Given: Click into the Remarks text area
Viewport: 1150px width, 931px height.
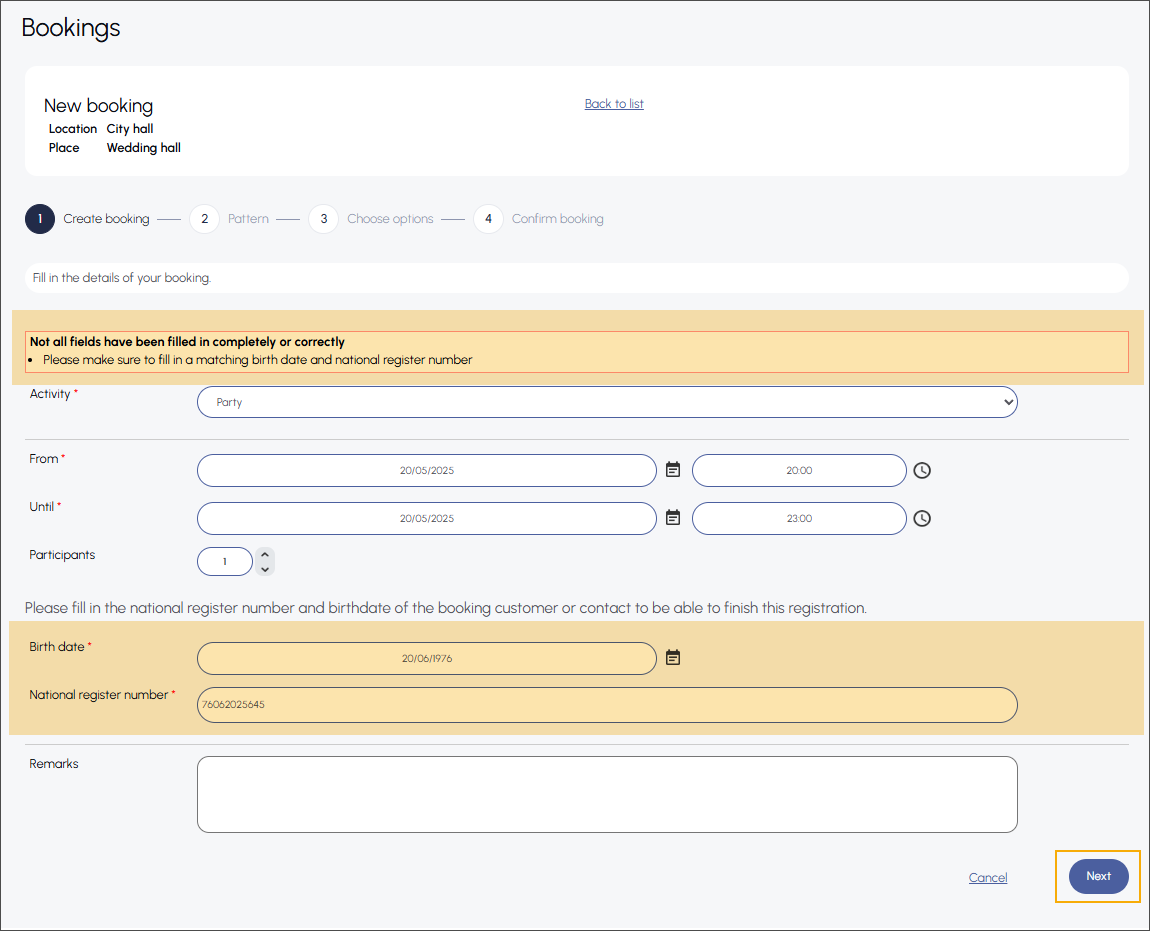Looking at the screenshot, I should (x=607, y=794).
